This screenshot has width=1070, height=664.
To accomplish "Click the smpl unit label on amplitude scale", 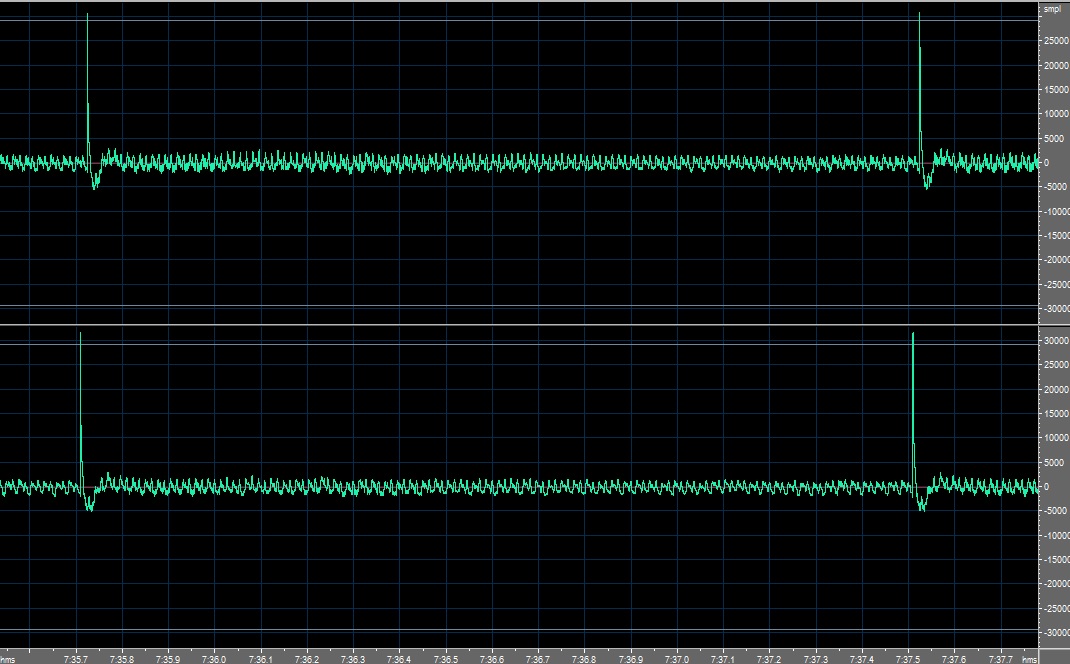I will click(1052, 10).
